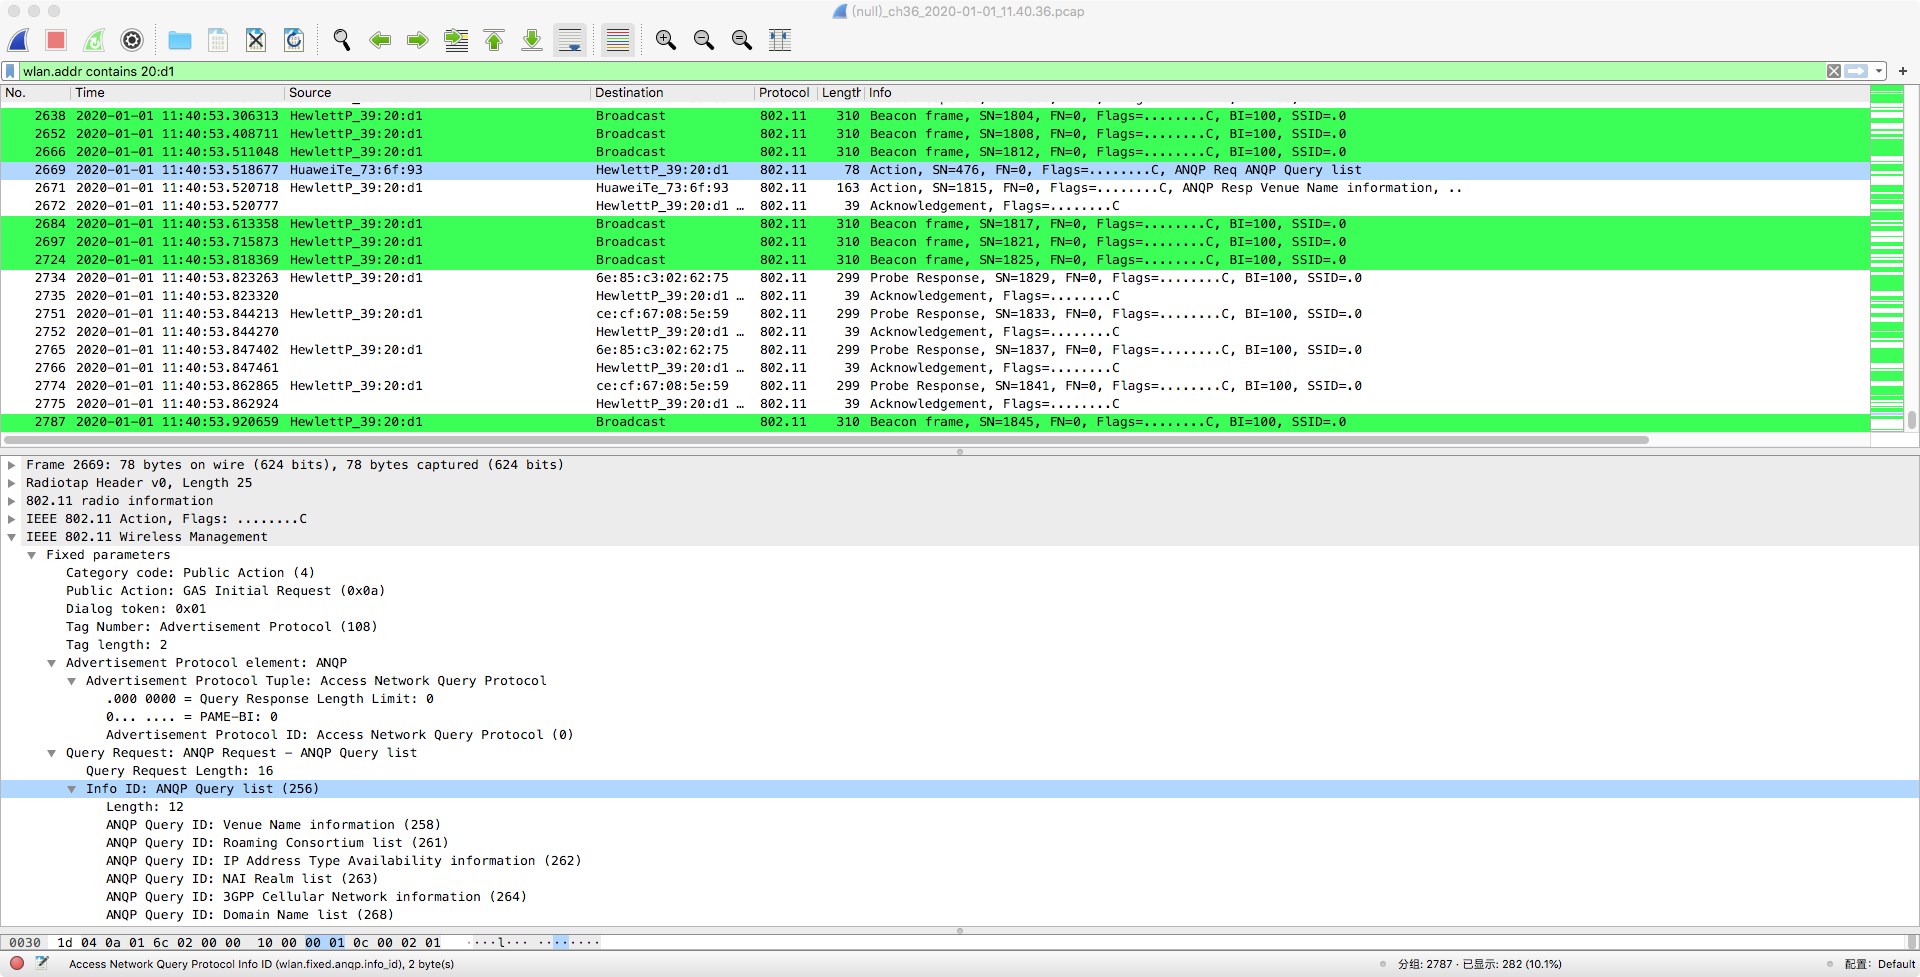1920x977 pixels.
Task: Sort packets by the Info column
Action: 1366,93
